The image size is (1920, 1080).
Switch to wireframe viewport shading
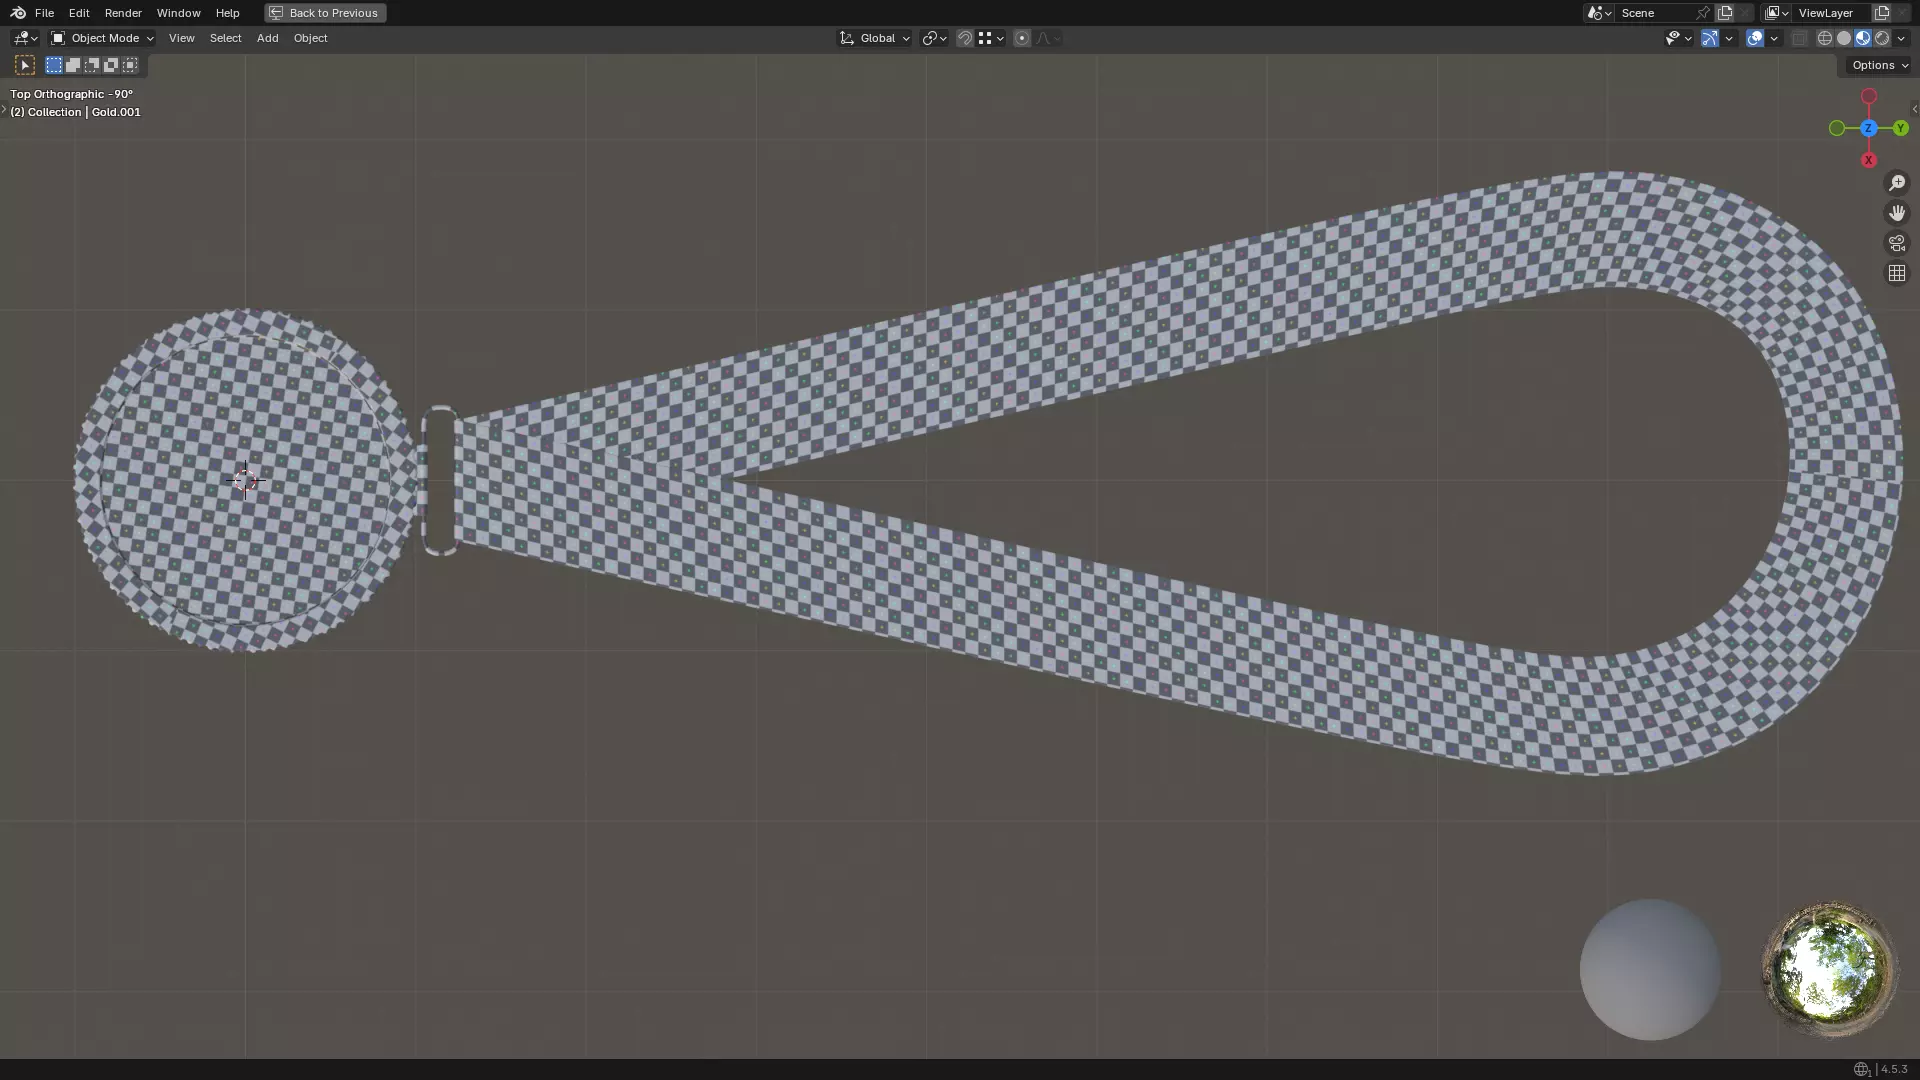click(x=1825, y=38)
